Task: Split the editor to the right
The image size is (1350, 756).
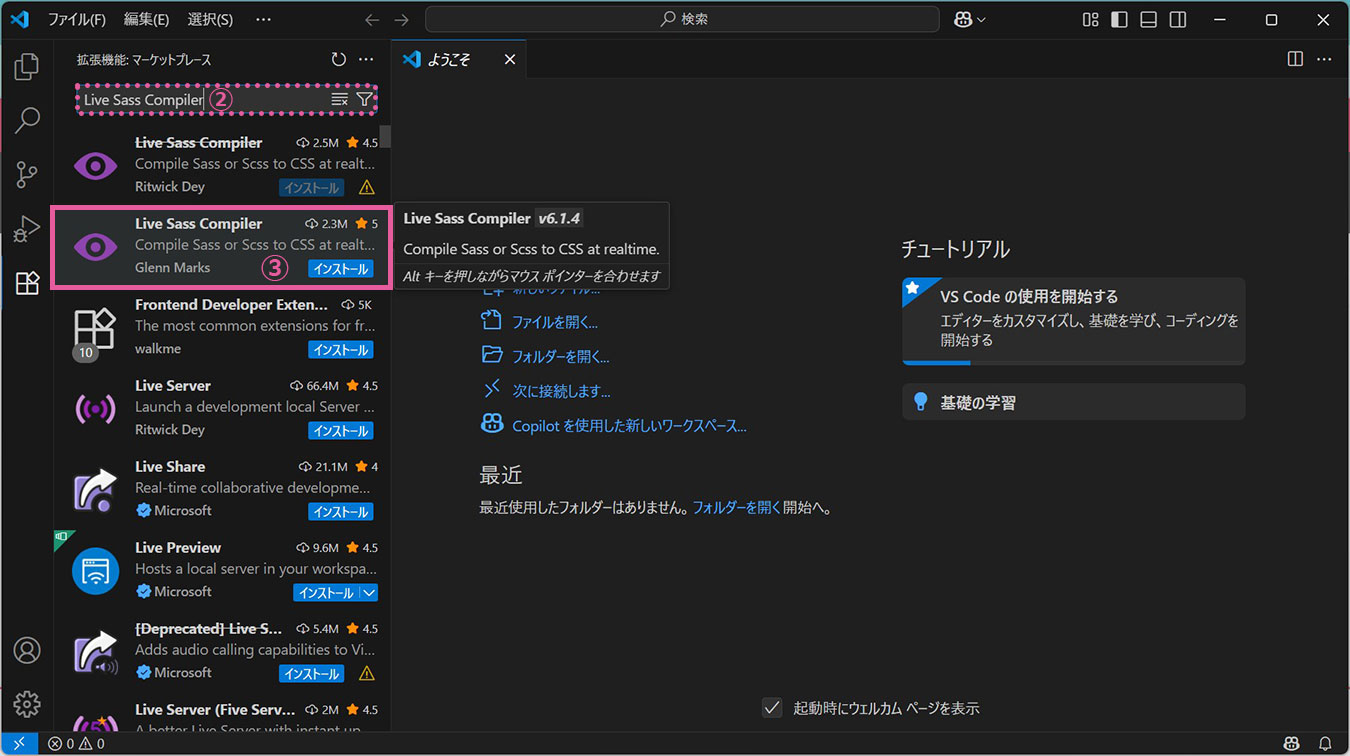Action: pos(1295,60)
